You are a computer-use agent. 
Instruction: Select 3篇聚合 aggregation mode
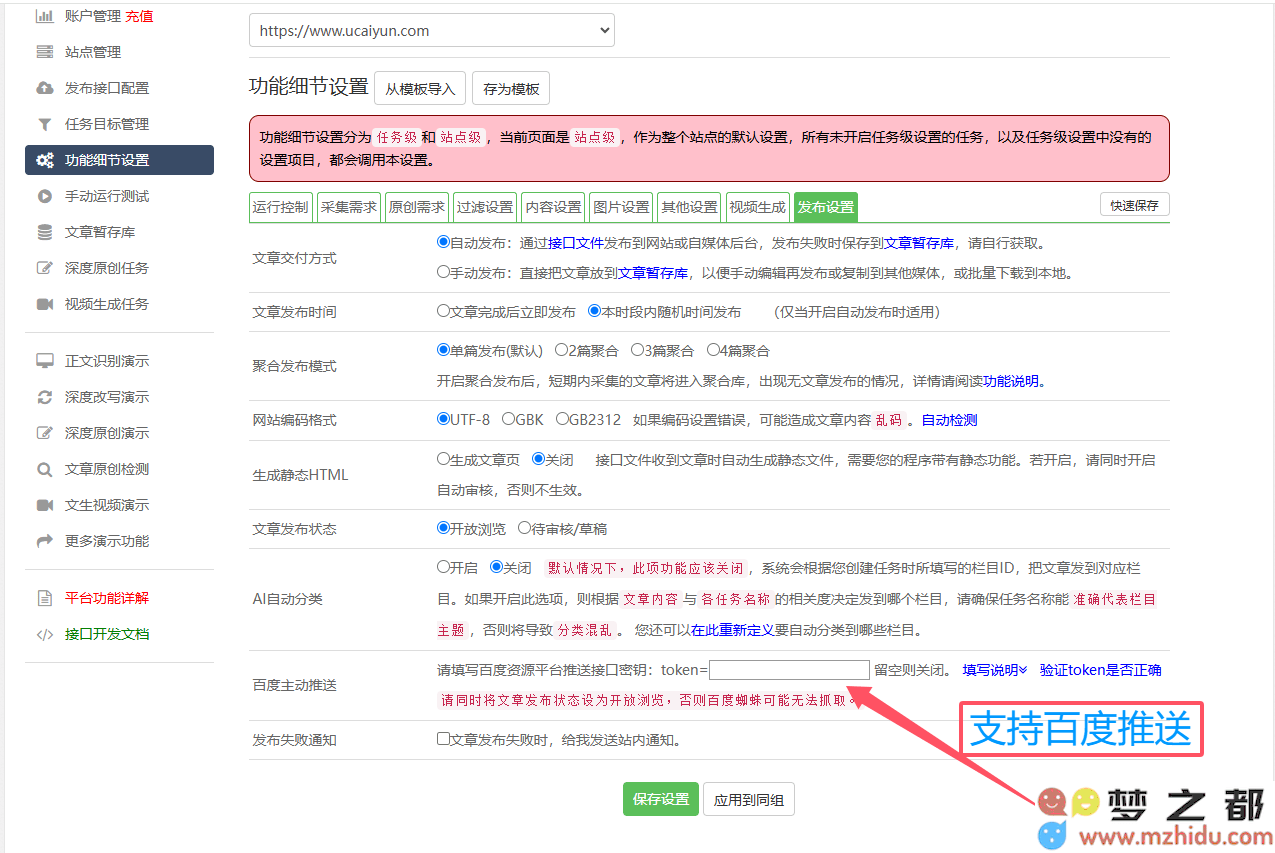(x=636, y=350)
